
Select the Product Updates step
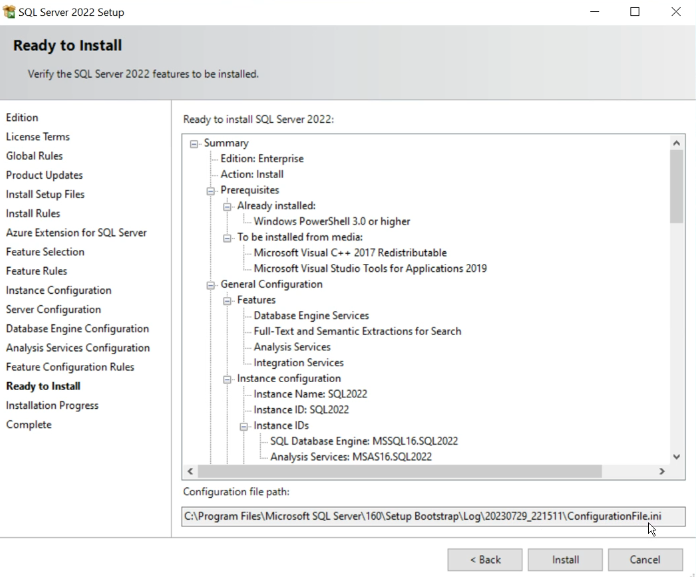(44, 175)
